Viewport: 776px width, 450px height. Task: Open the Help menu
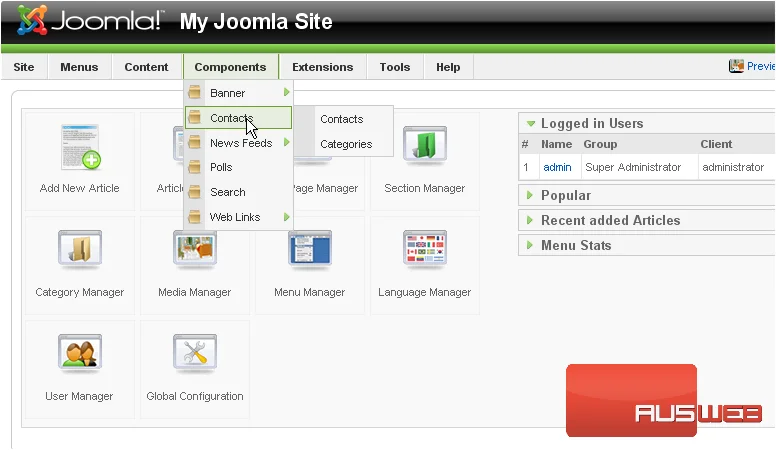click(x=448, y=67)
